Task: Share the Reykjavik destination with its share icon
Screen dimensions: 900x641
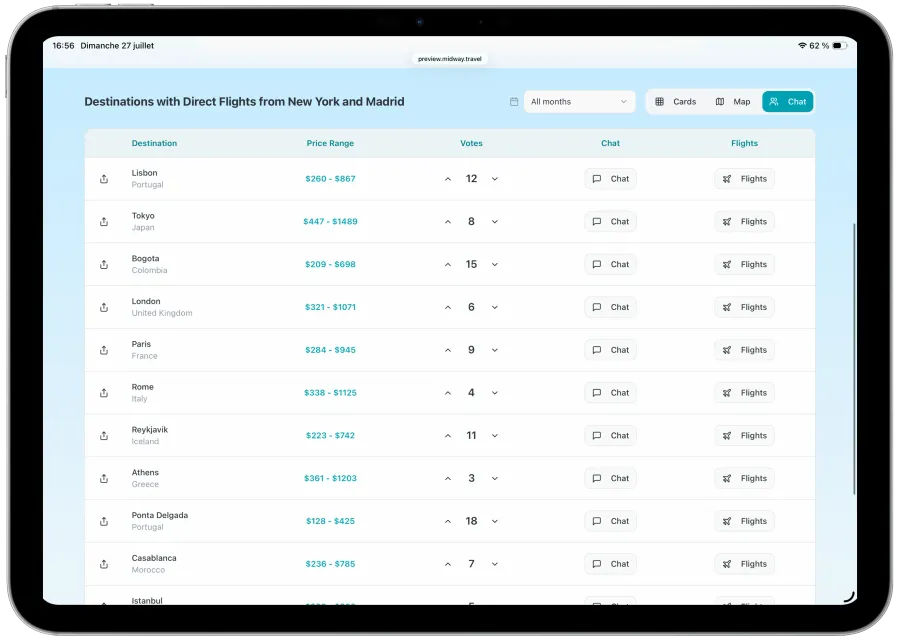Action: (103, 435)
